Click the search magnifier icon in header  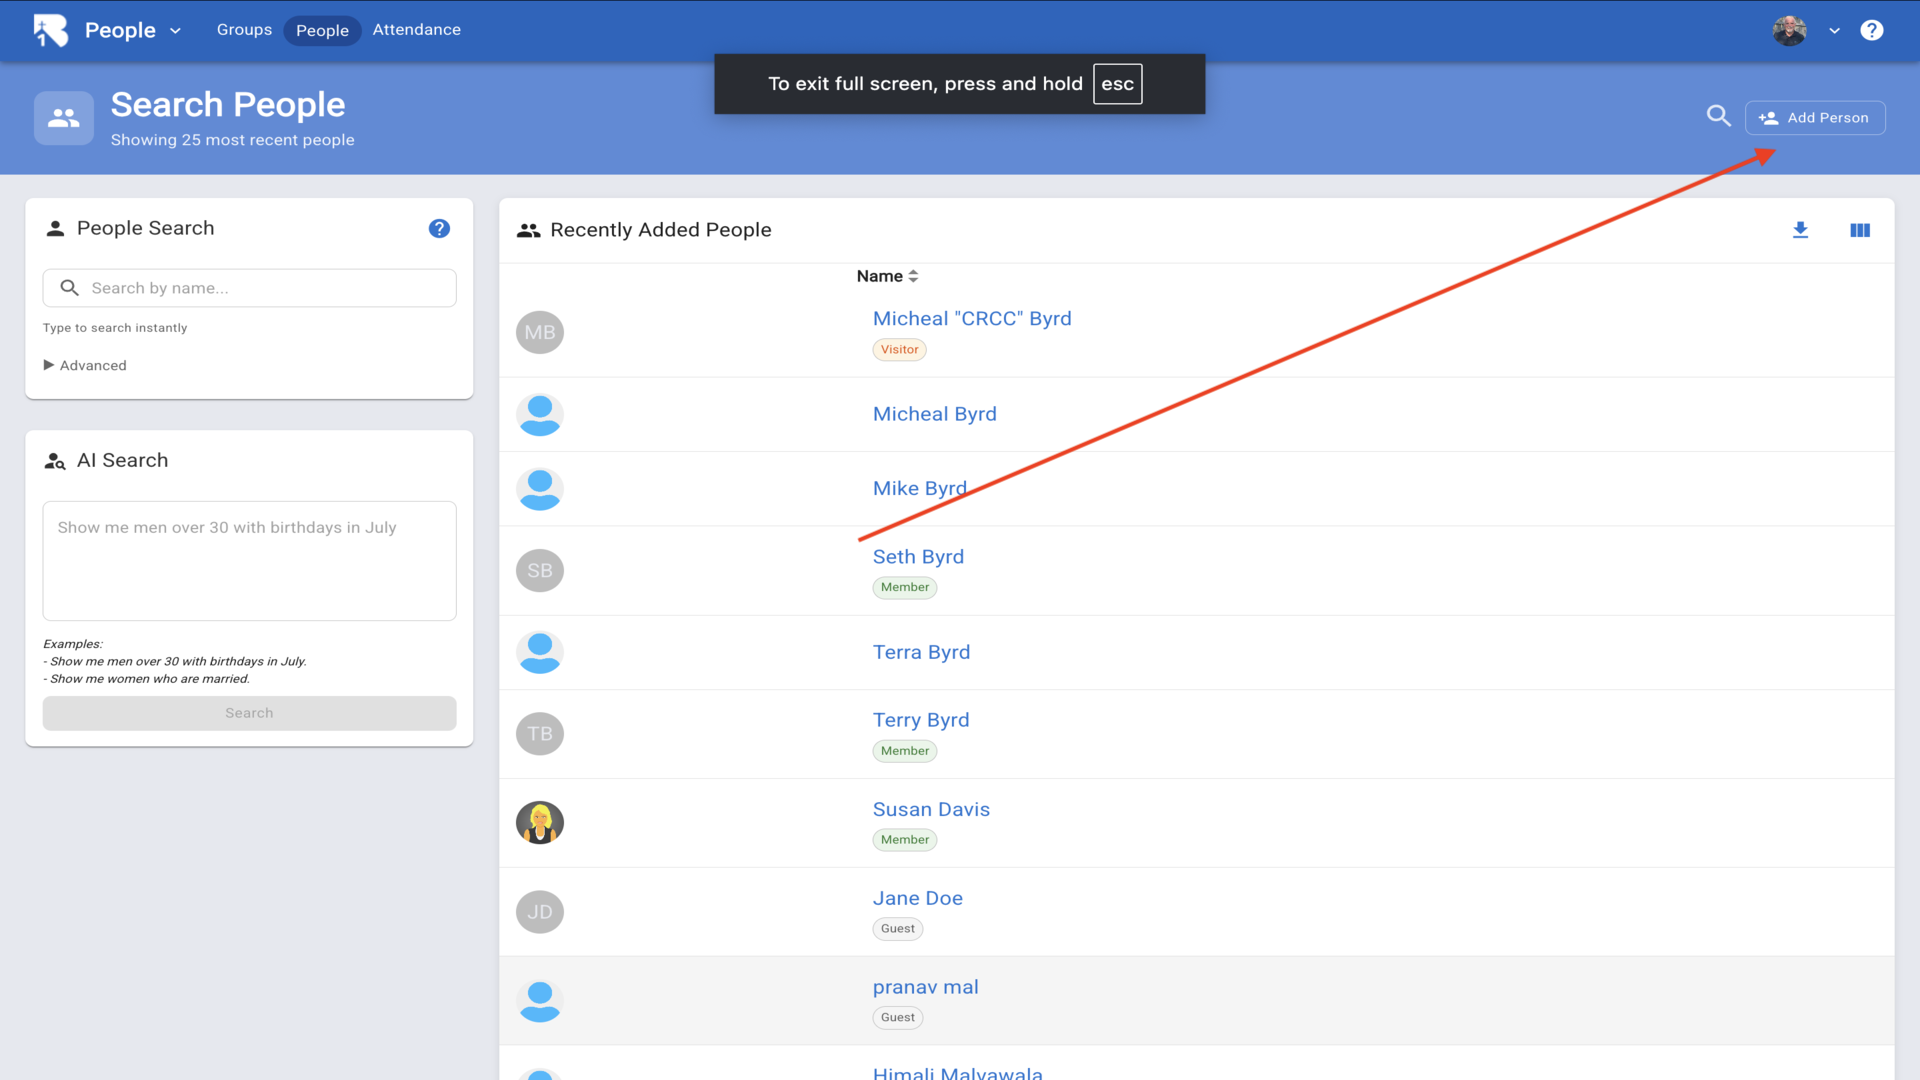pos(1718,116)
